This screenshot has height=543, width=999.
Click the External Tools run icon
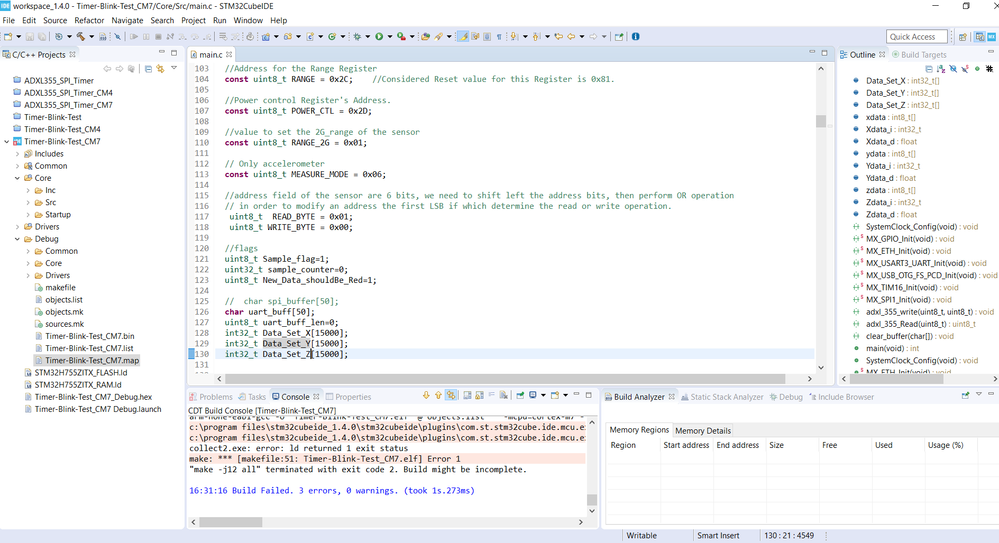point(401,36)
